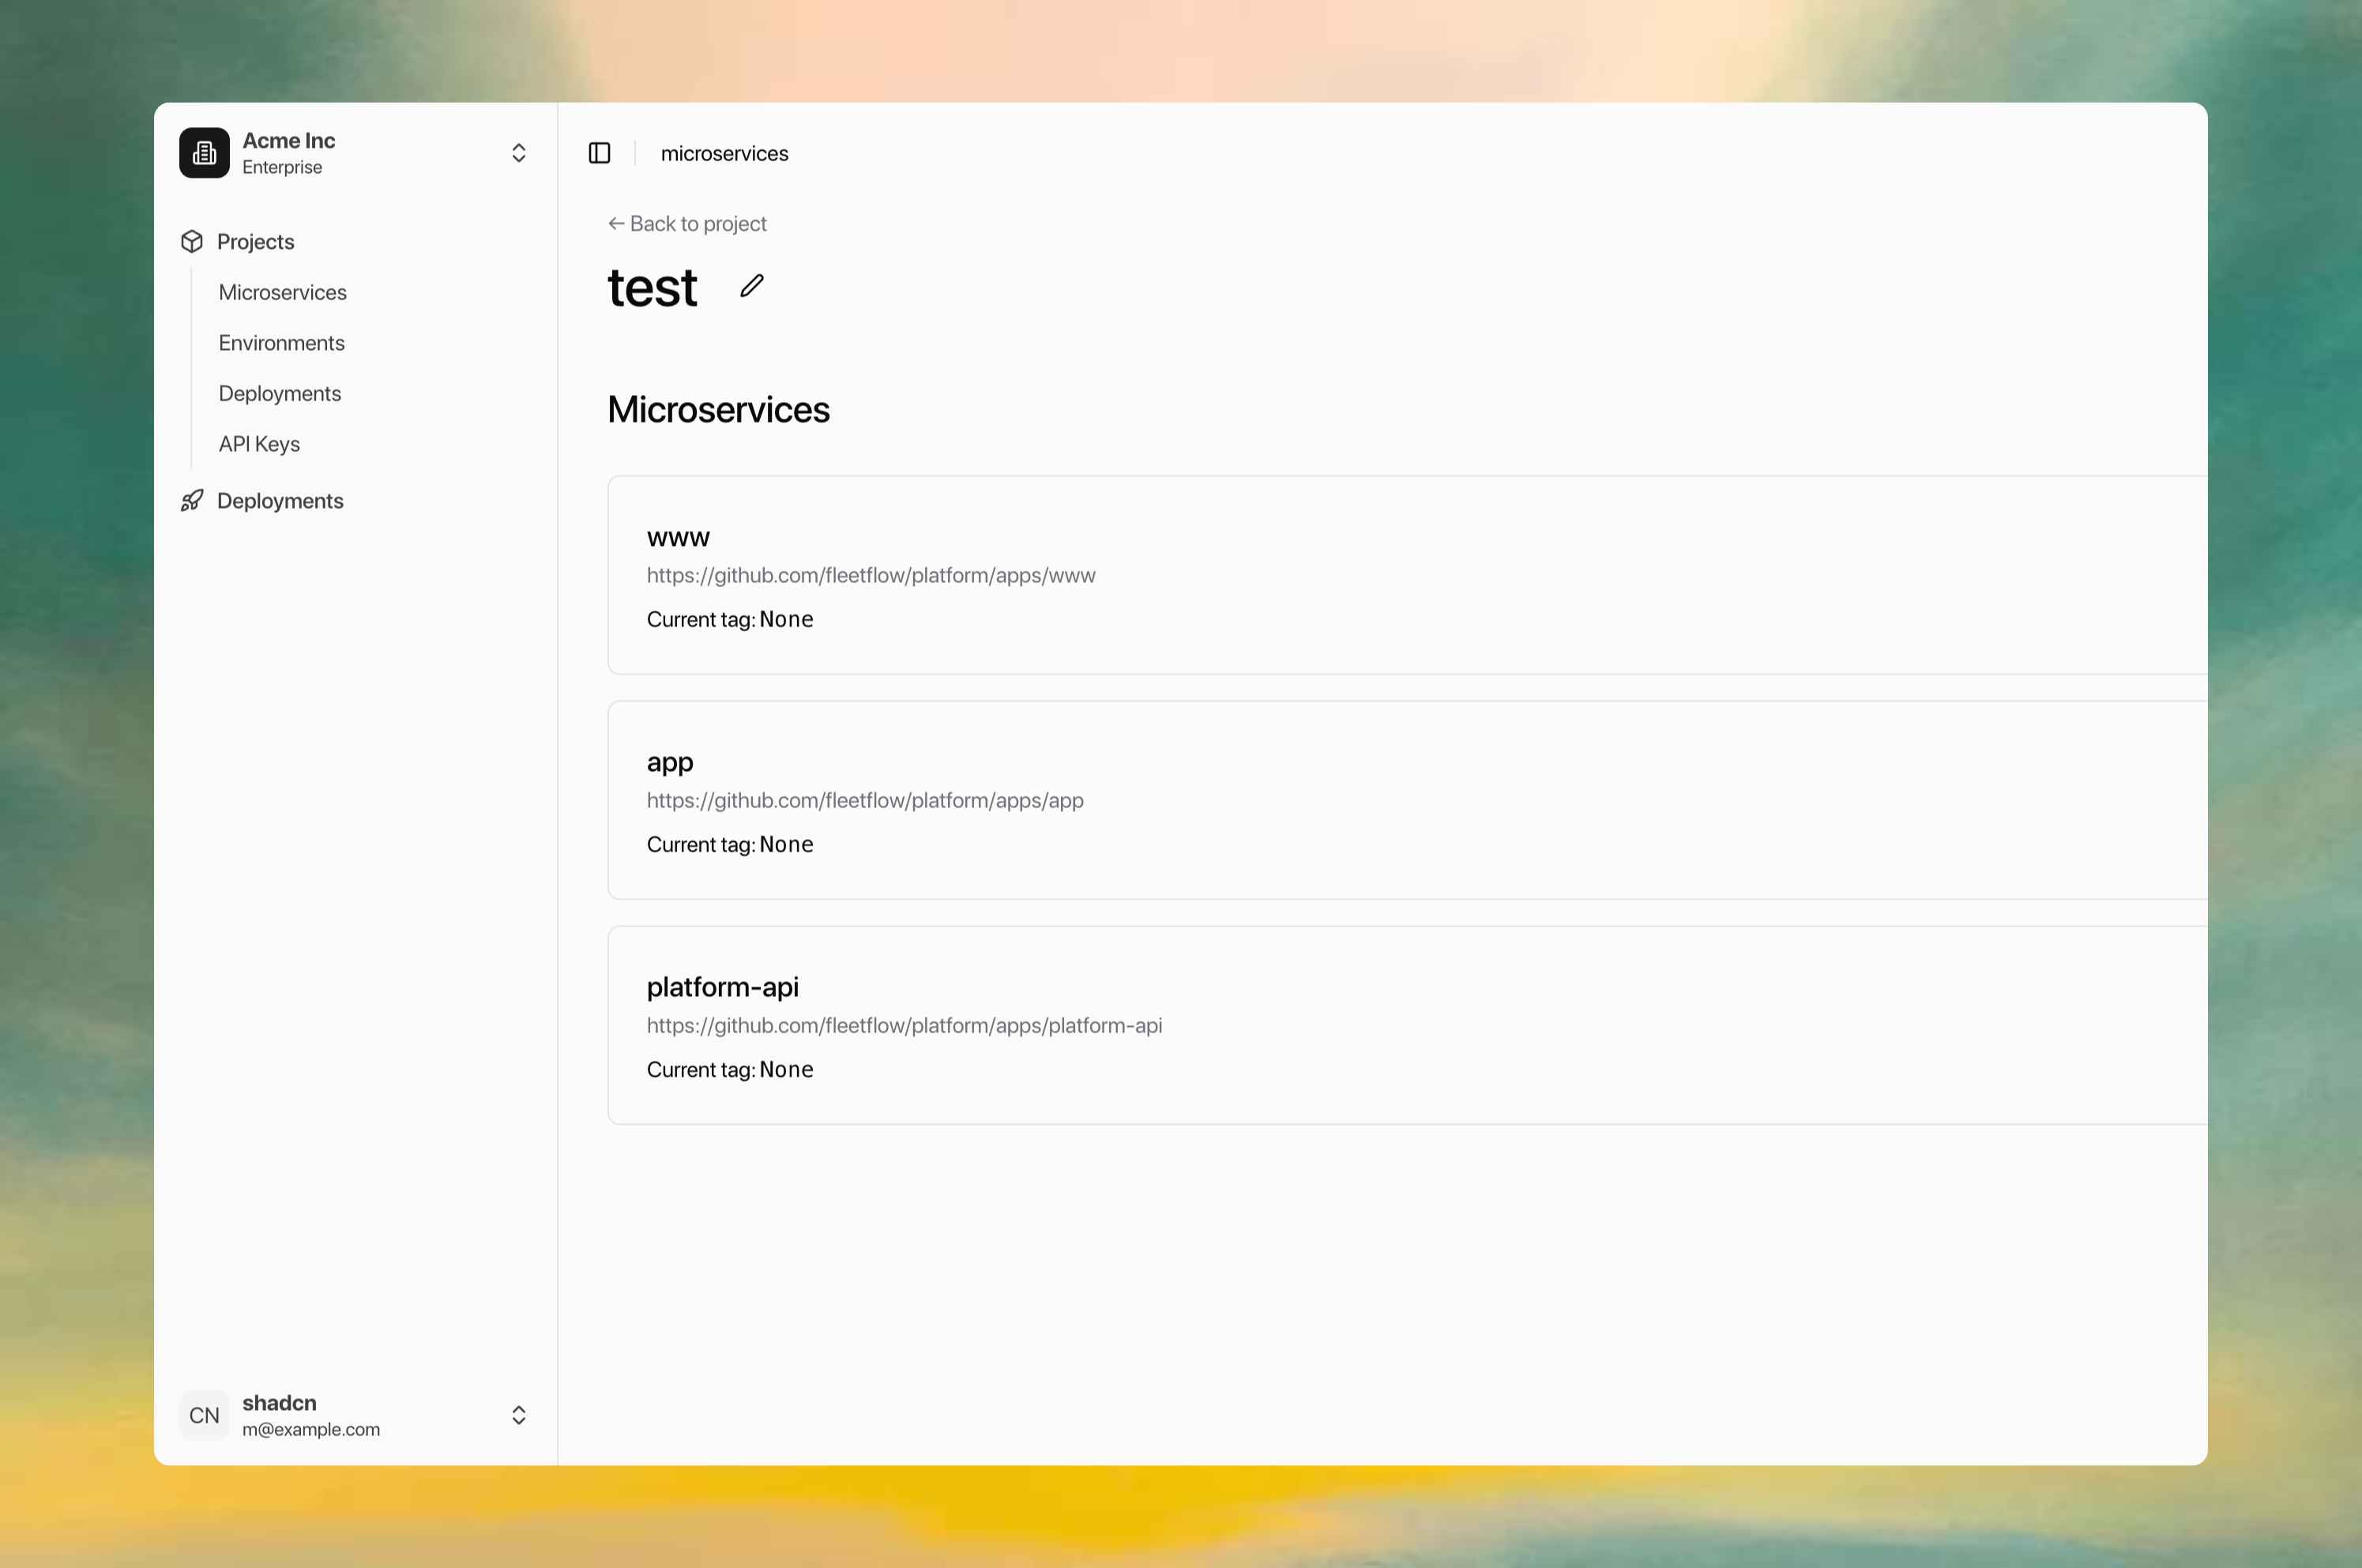
Task: Click the microservices breadcrumb text
Action: pyautogui.click(x=724, y=154)
